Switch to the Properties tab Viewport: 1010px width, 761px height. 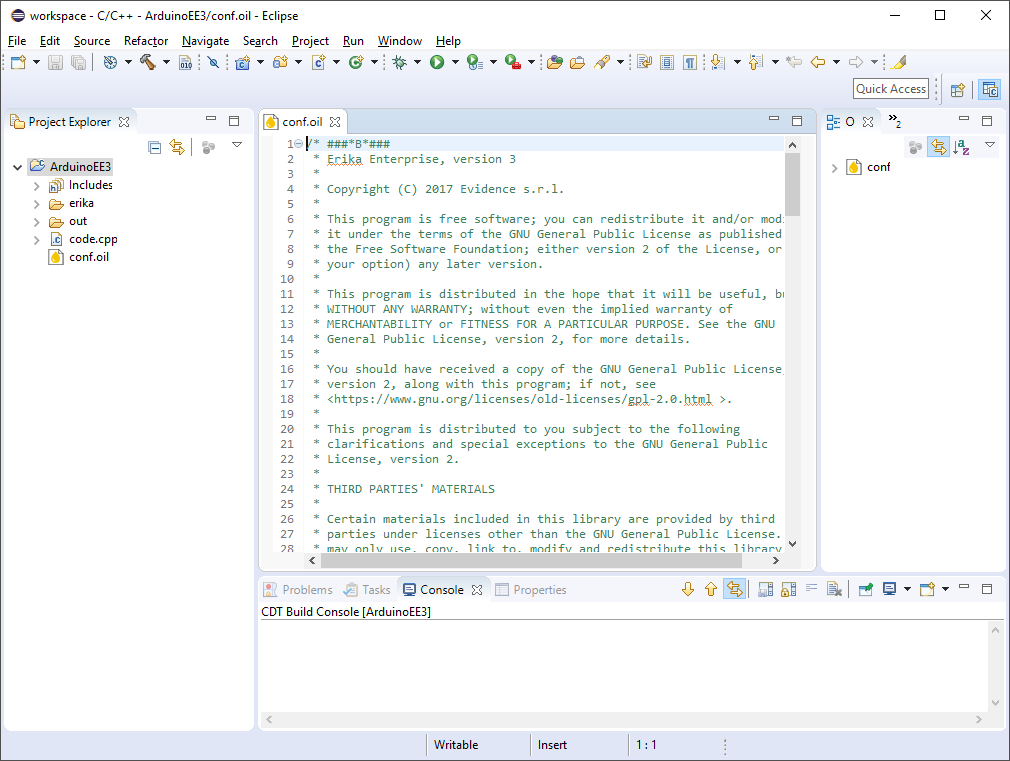click(531, 590)
